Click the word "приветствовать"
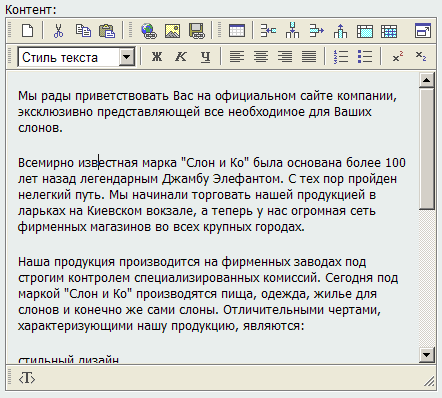442x398 pixels. [x=122, y=96]
